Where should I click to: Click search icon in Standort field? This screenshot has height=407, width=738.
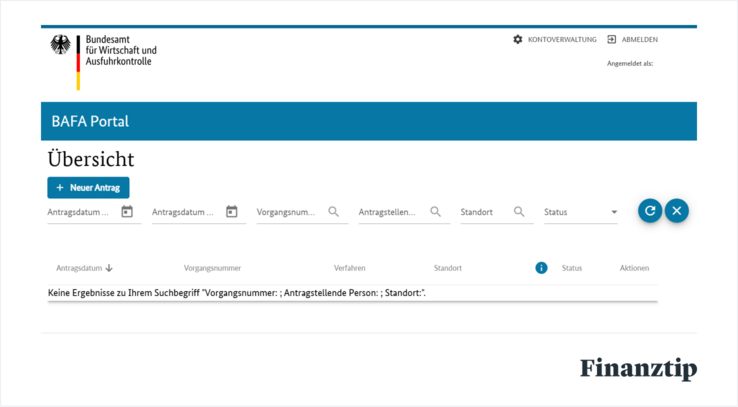[x=519, y=212]
